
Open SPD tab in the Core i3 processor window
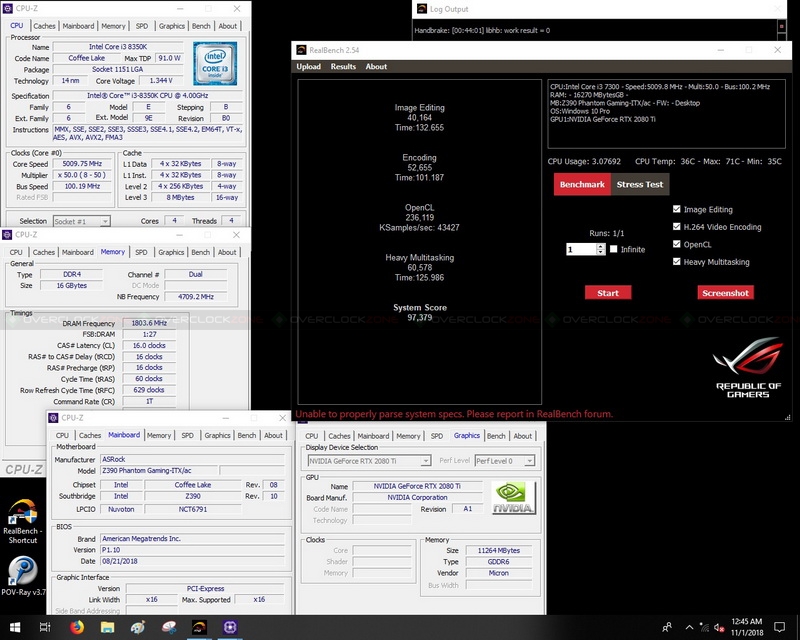(x=142, y=26)
